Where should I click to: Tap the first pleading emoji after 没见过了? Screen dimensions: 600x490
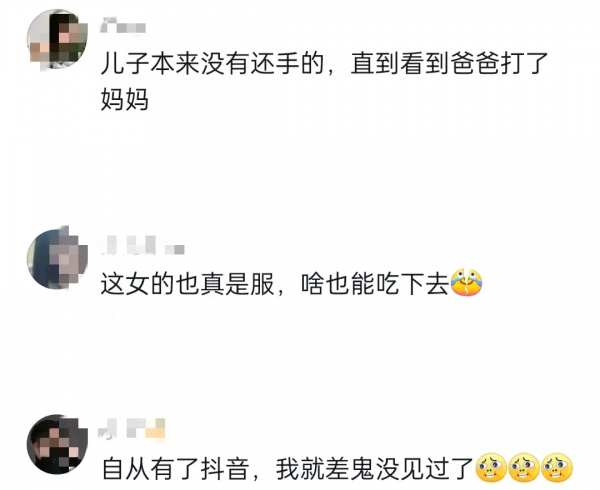click(x=491, y=468)
